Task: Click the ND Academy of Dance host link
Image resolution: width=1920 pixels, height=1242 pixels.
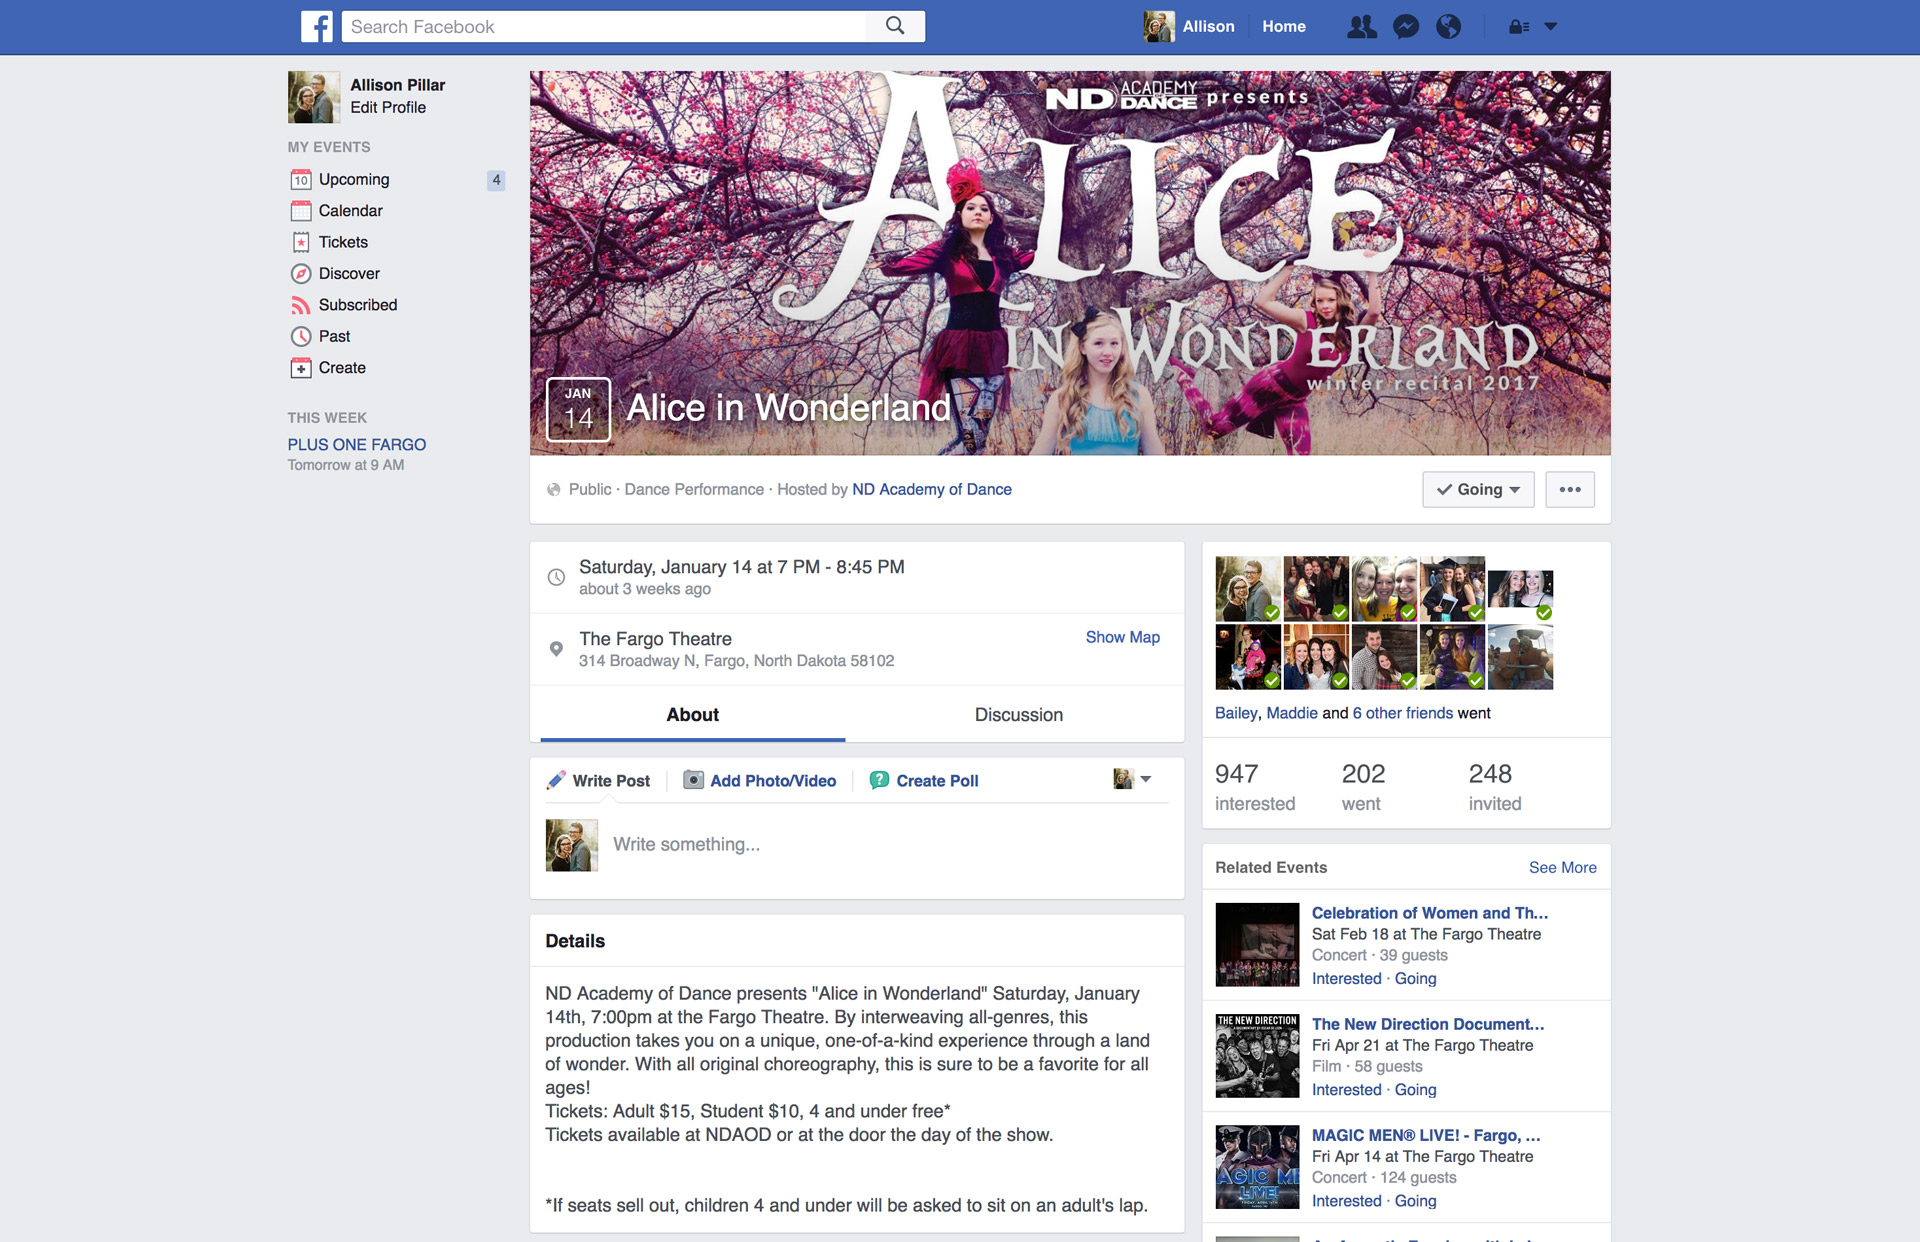Action: tap(931, 489)
